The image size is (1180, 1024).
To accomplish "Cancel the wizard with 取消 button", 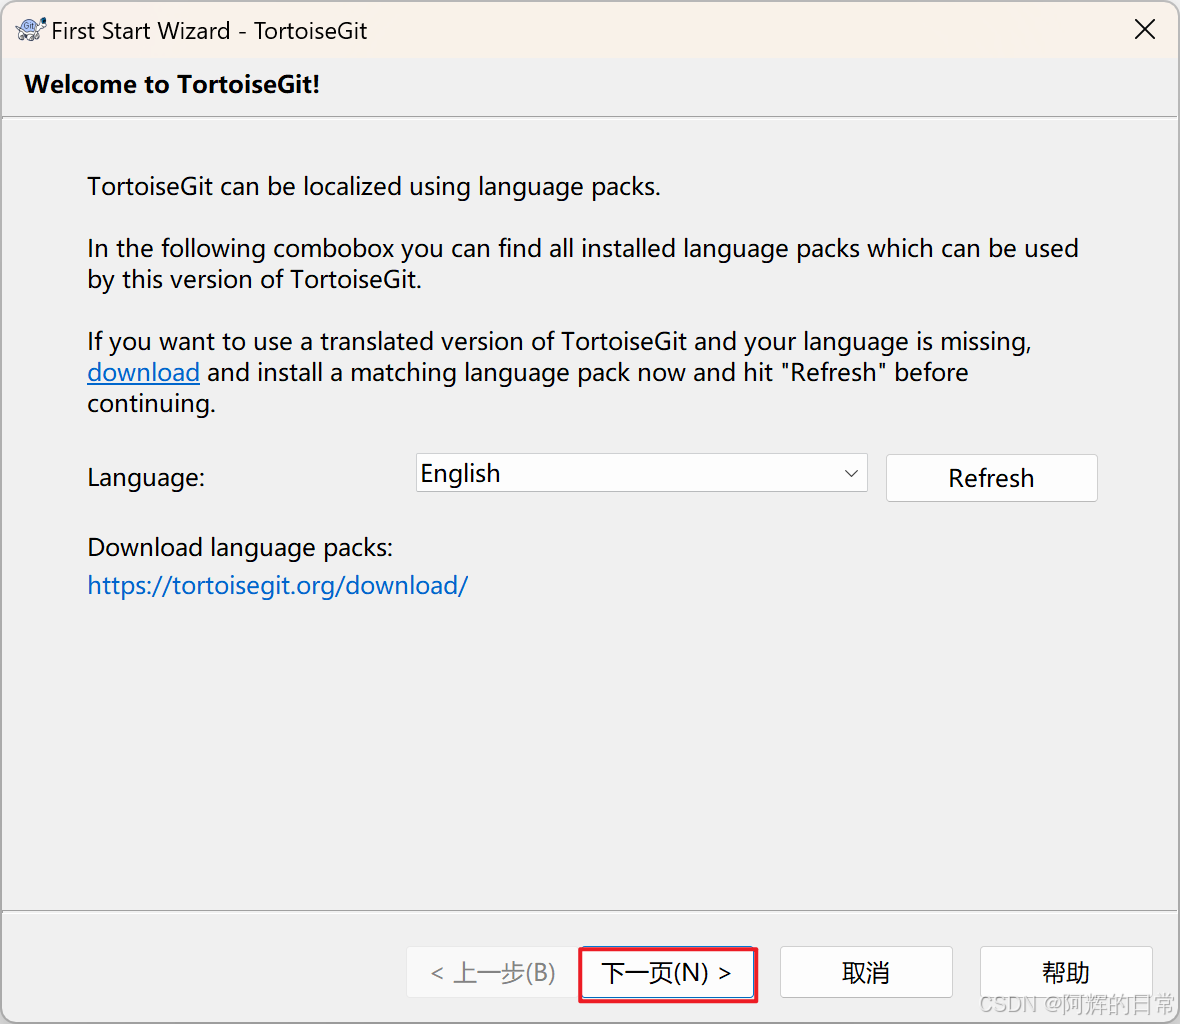I will click(866, 973).
